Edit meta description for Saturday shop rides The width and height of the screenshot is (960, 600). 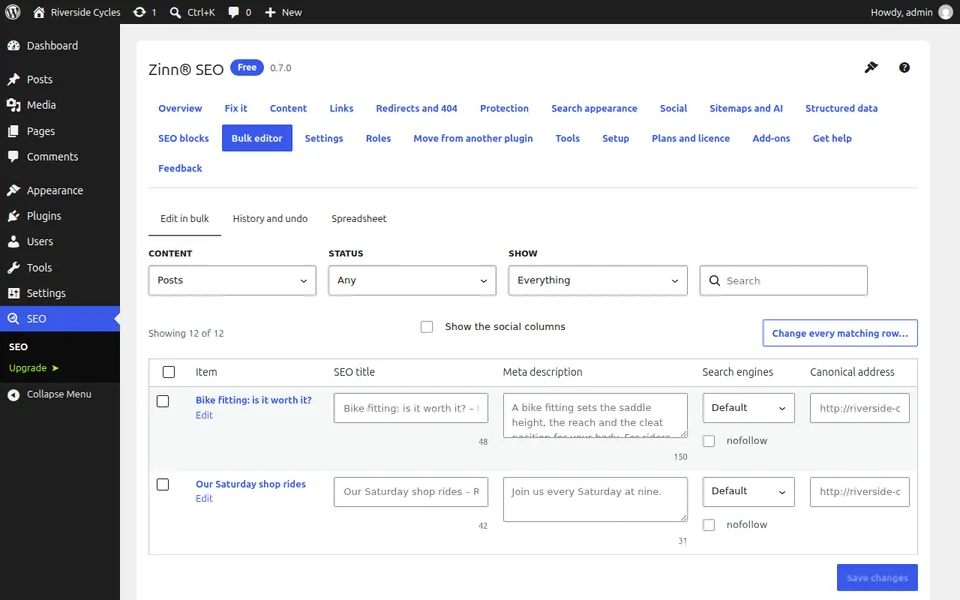pyautogui.click(x=595, y=500)
